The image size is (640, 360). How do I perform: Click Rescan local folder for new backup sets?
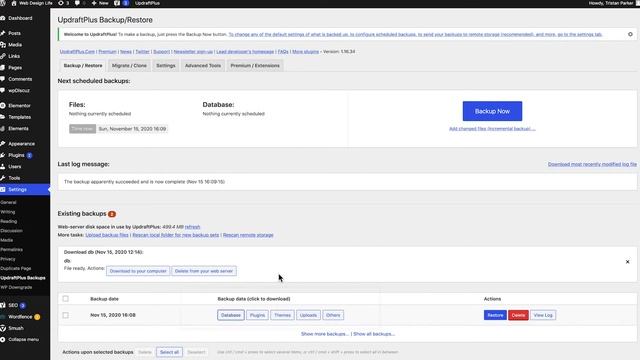pos(176,235)
